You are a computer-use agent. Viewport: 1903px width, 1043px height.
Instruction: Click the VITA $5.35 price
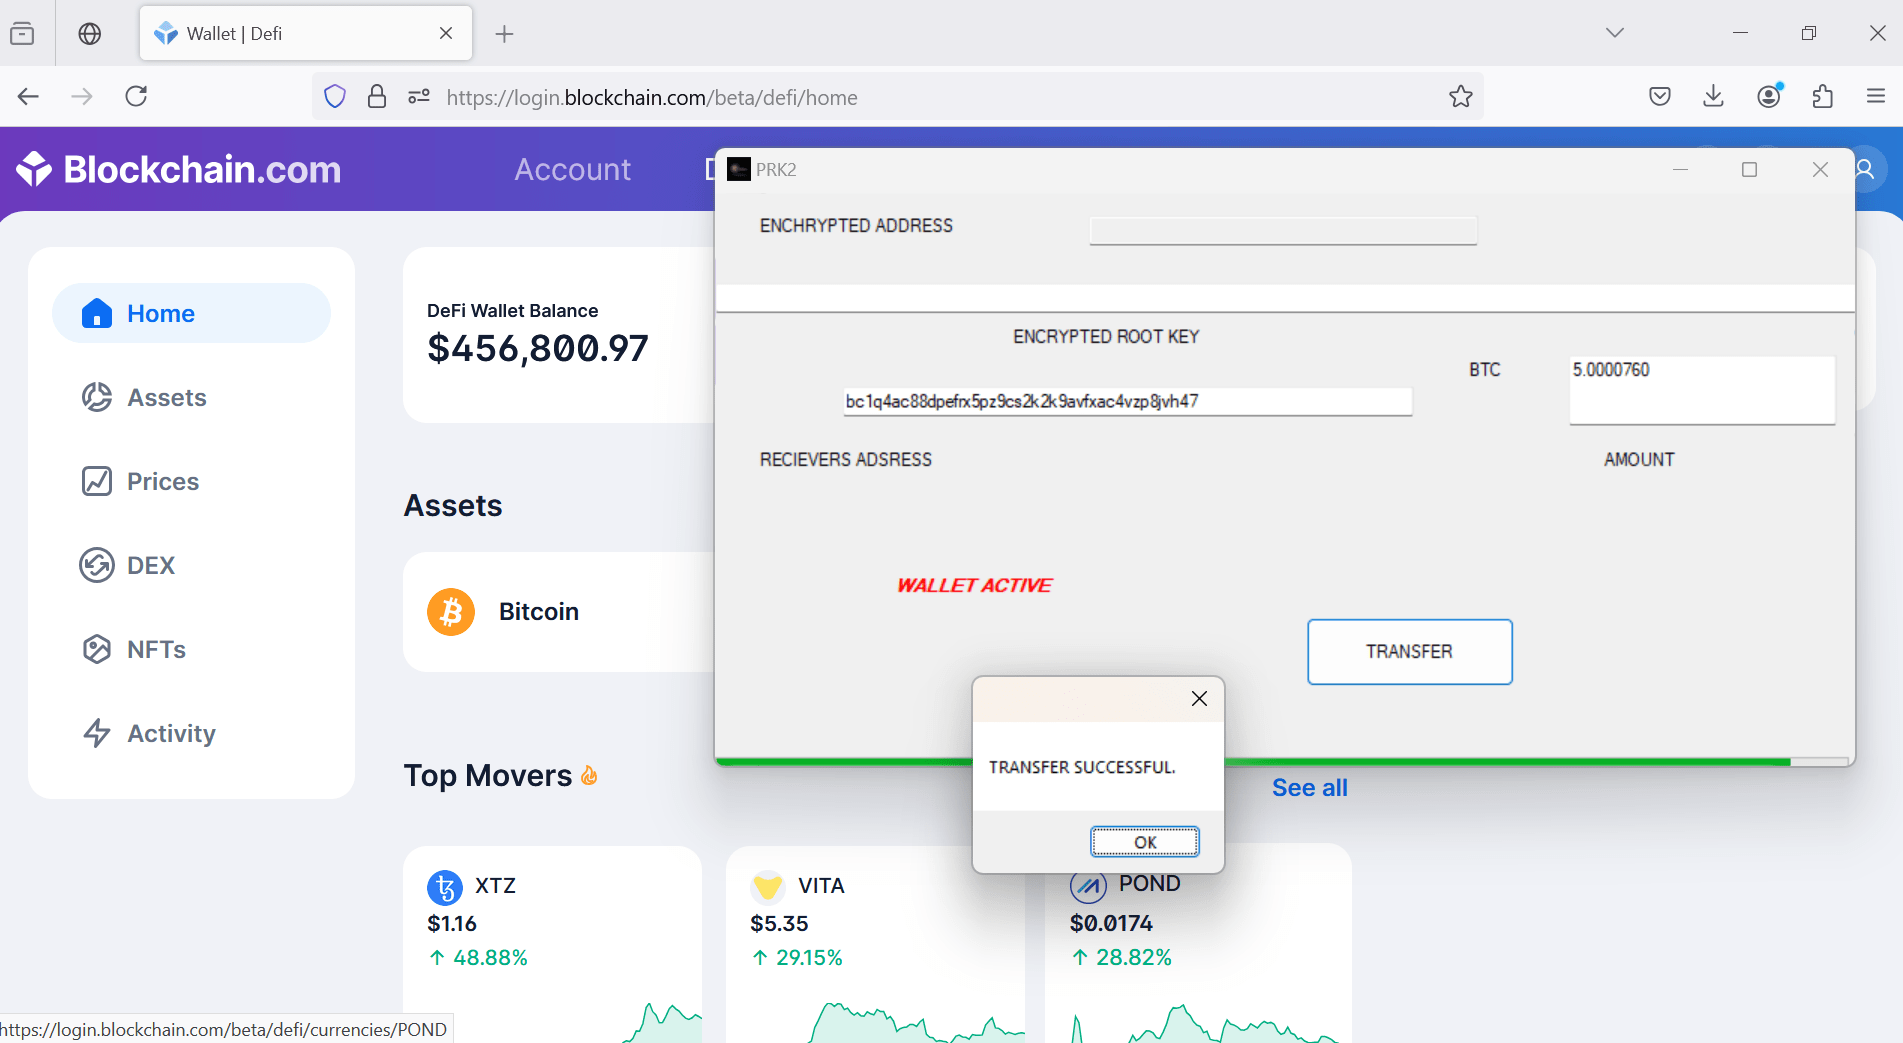779,924
